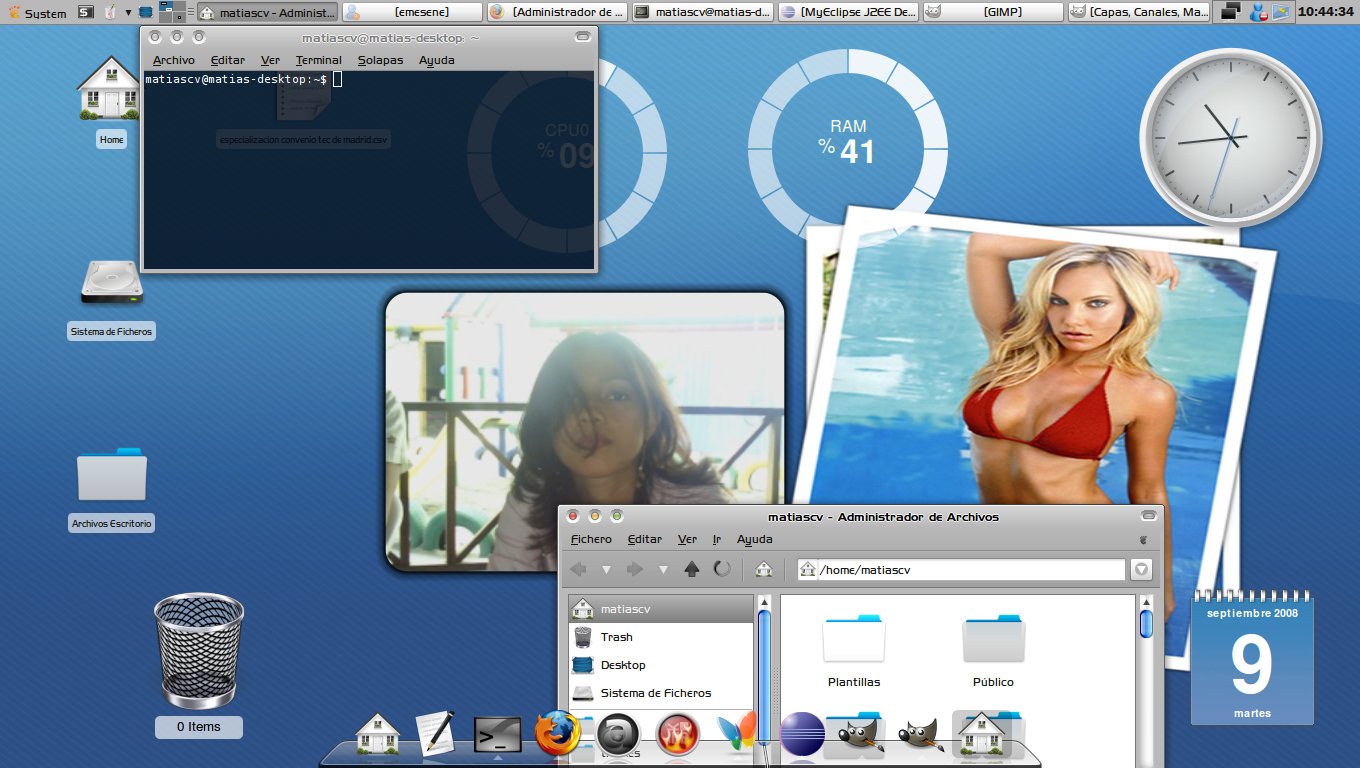Open Fichero menu in file manager
The height and width of the screenshot is (768, 1360).
coord(591,539)
